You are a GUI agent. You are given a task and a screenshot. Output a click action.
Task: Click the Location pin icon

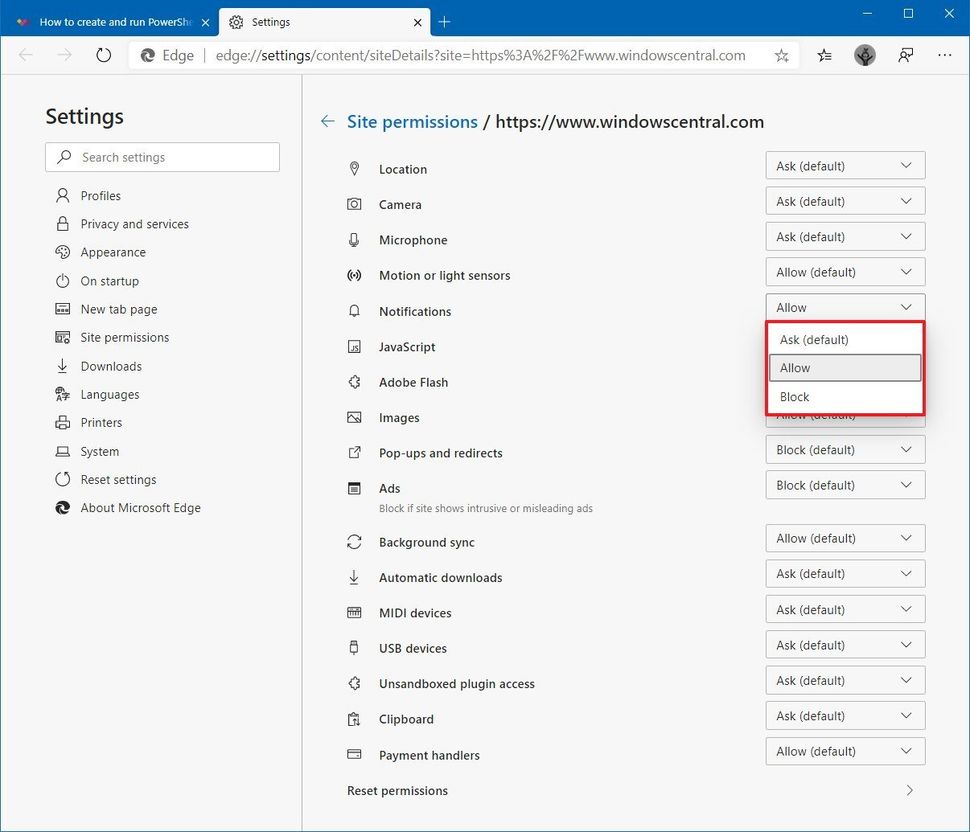click(x=354, y=168)
